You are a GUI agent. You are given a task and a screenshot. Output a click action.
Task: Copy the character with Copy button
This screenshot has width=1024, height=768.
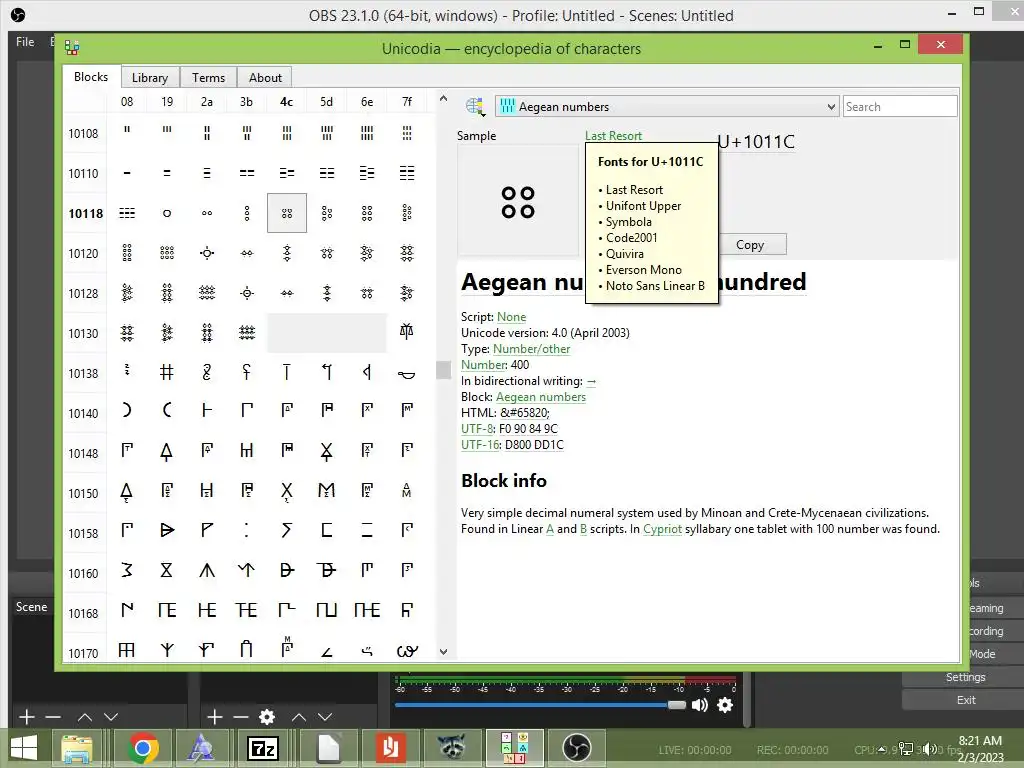tap(752, 245)
